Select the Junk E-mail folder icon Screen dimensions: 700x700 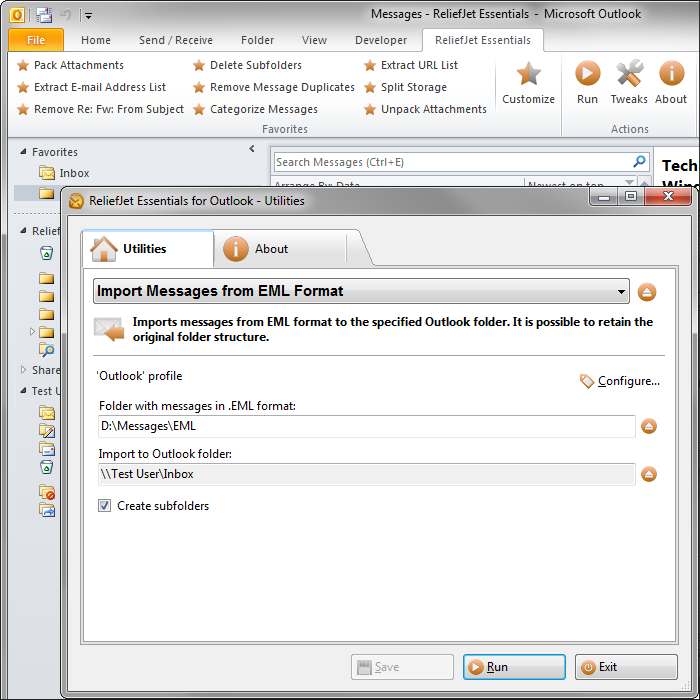[x=46, y=492]
